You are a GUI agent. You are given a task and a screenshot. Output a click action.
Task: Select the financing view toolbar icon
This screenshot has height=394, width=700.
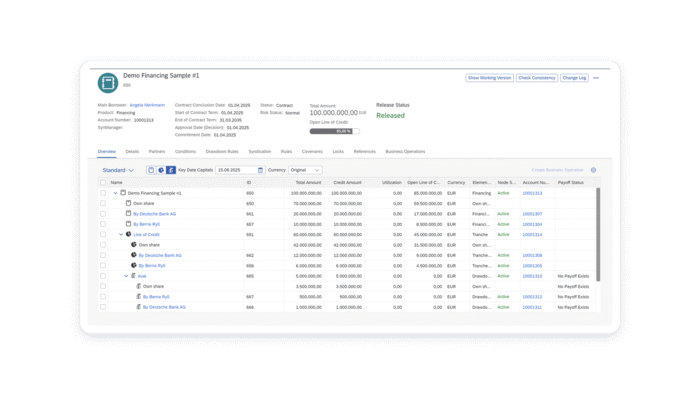coord(151,170)
